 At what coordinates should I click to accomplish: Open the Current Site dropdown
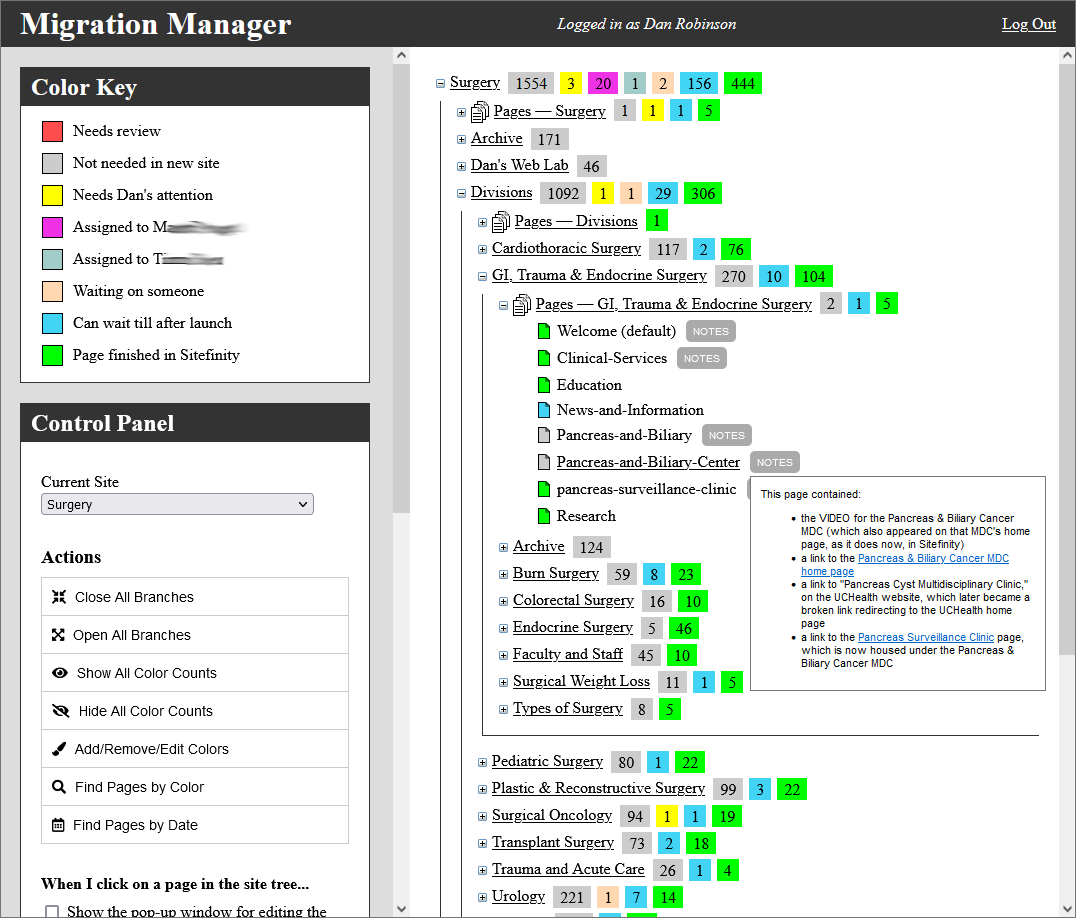click(177, 504)
